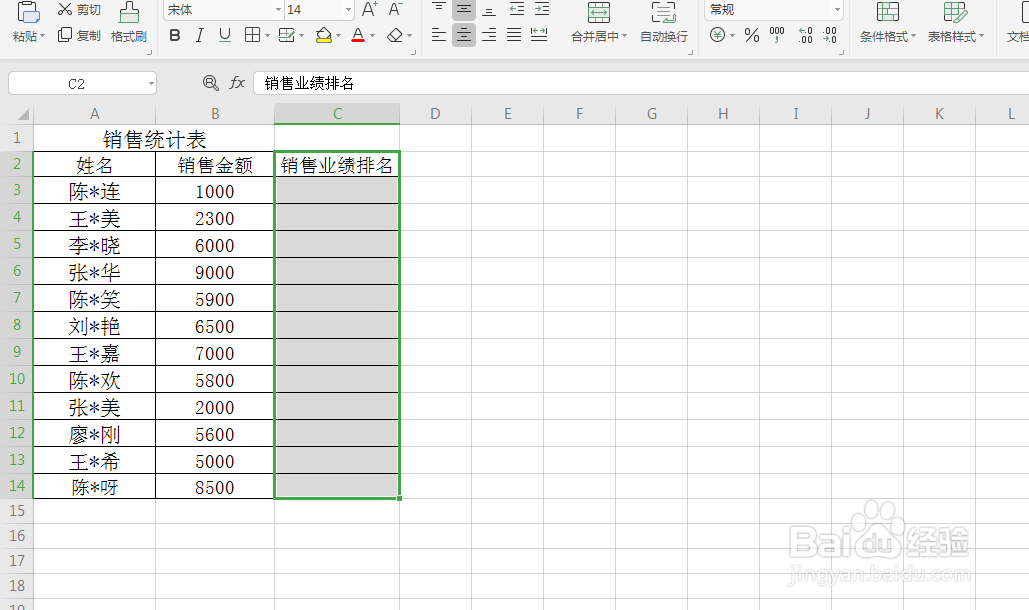
Task: Click cell with value 8500
Action: (215, 487)
